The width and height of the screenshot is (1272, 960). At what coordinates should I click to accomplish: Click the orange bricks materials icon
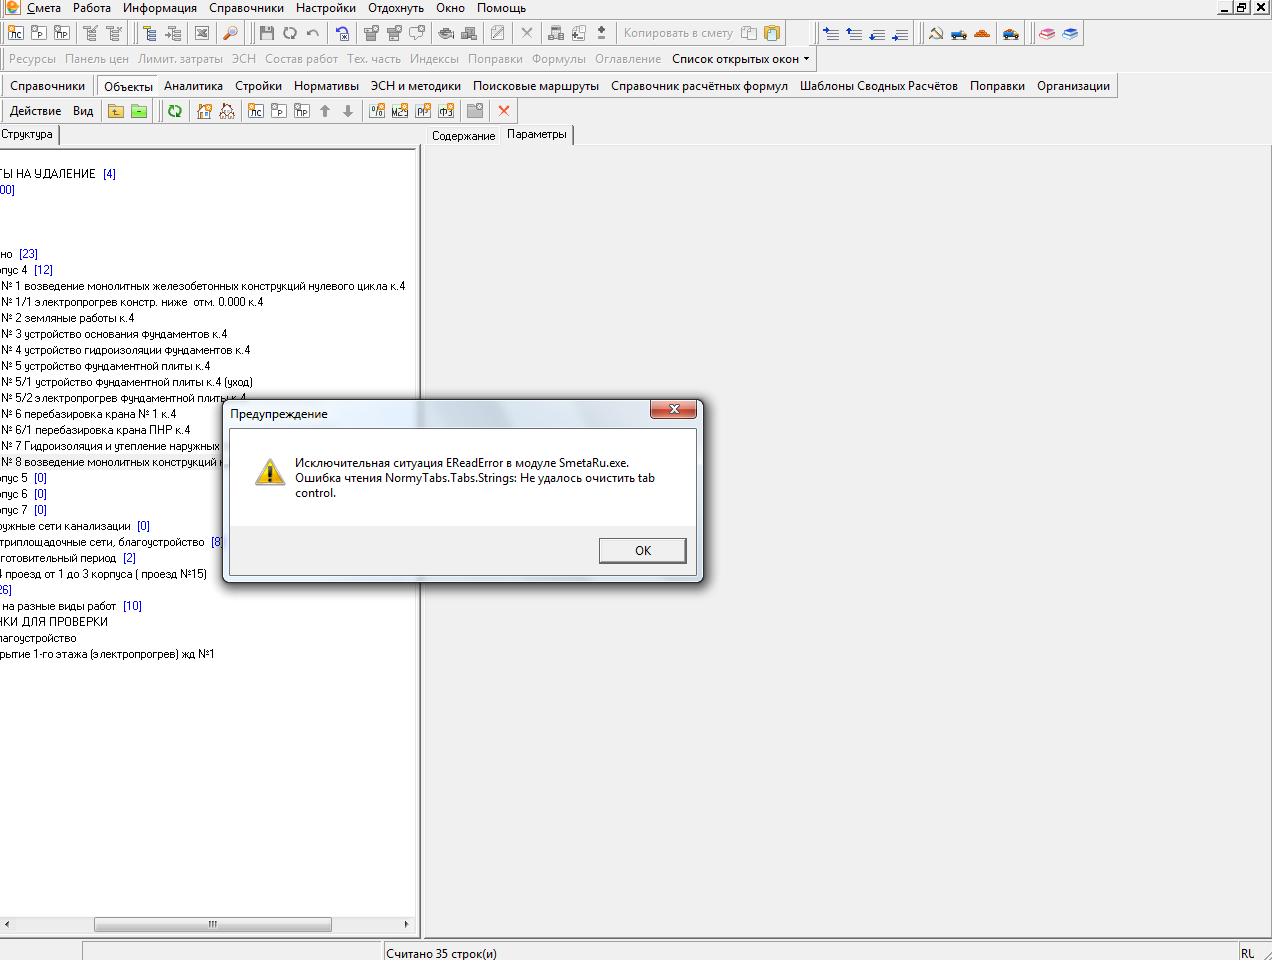[x=982, y=33]
